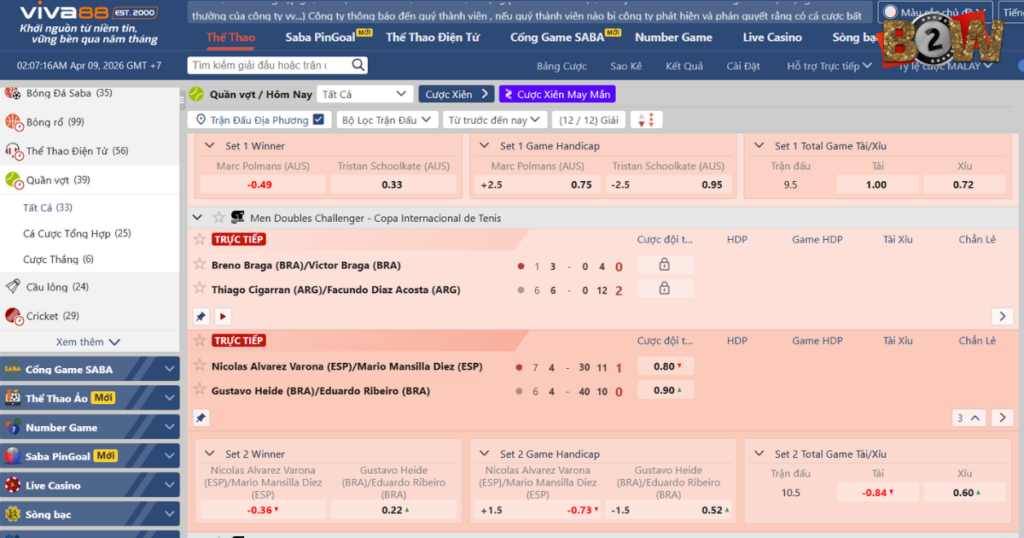
Task: Click the Number Game sidebar icon
Action: tap(12, 427)
